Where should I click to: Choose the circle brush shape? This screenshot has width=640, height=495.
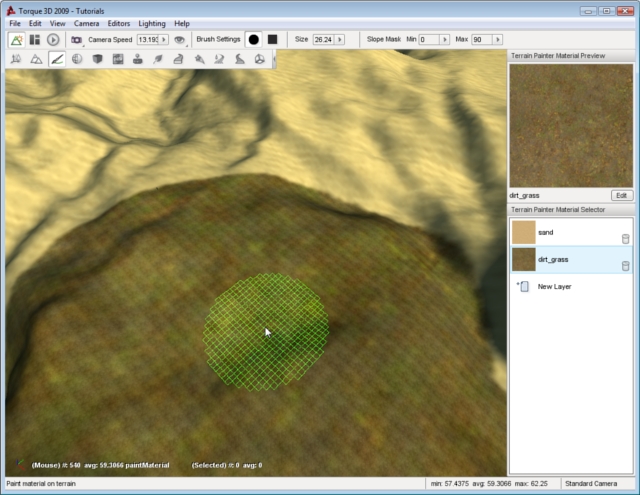pyautogui.click(x=253, y=39)
